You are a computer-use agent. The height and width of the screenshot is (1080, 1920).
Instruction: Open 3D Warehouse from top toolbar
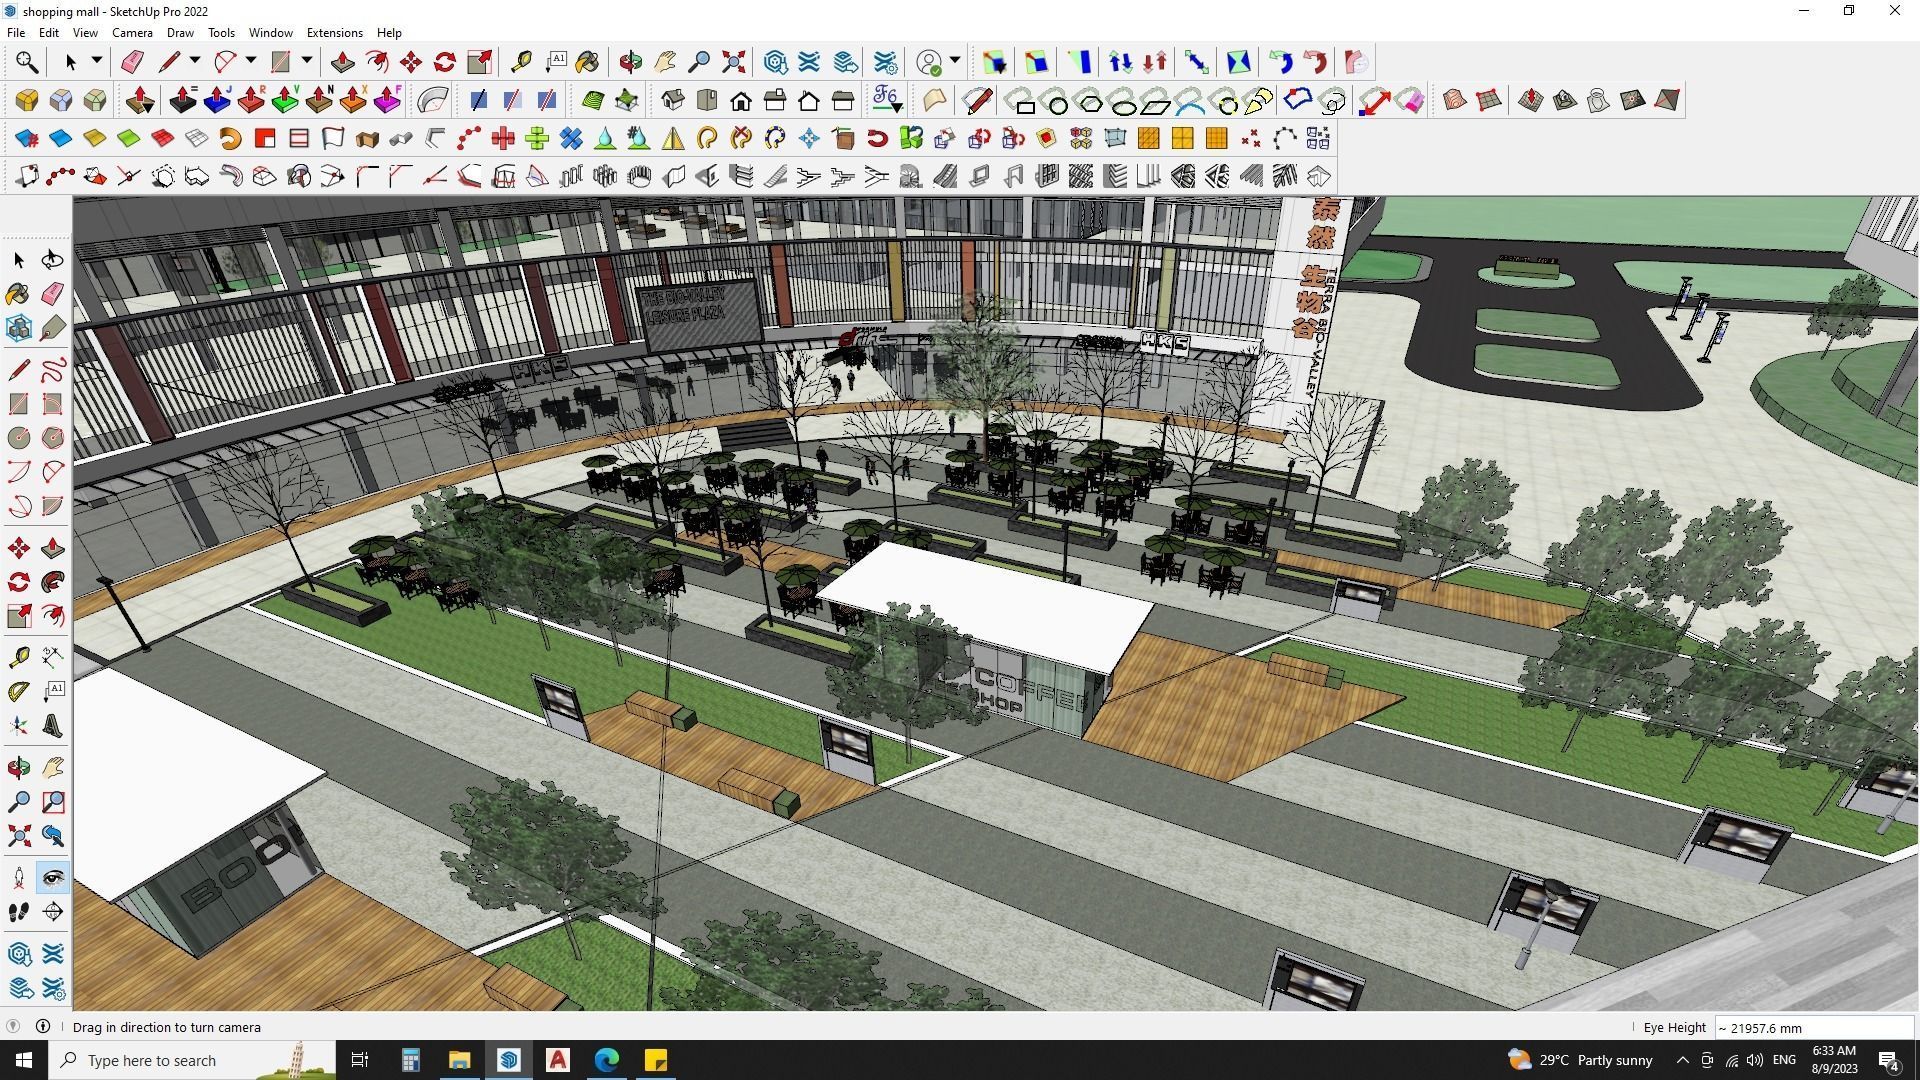(775, 62)
